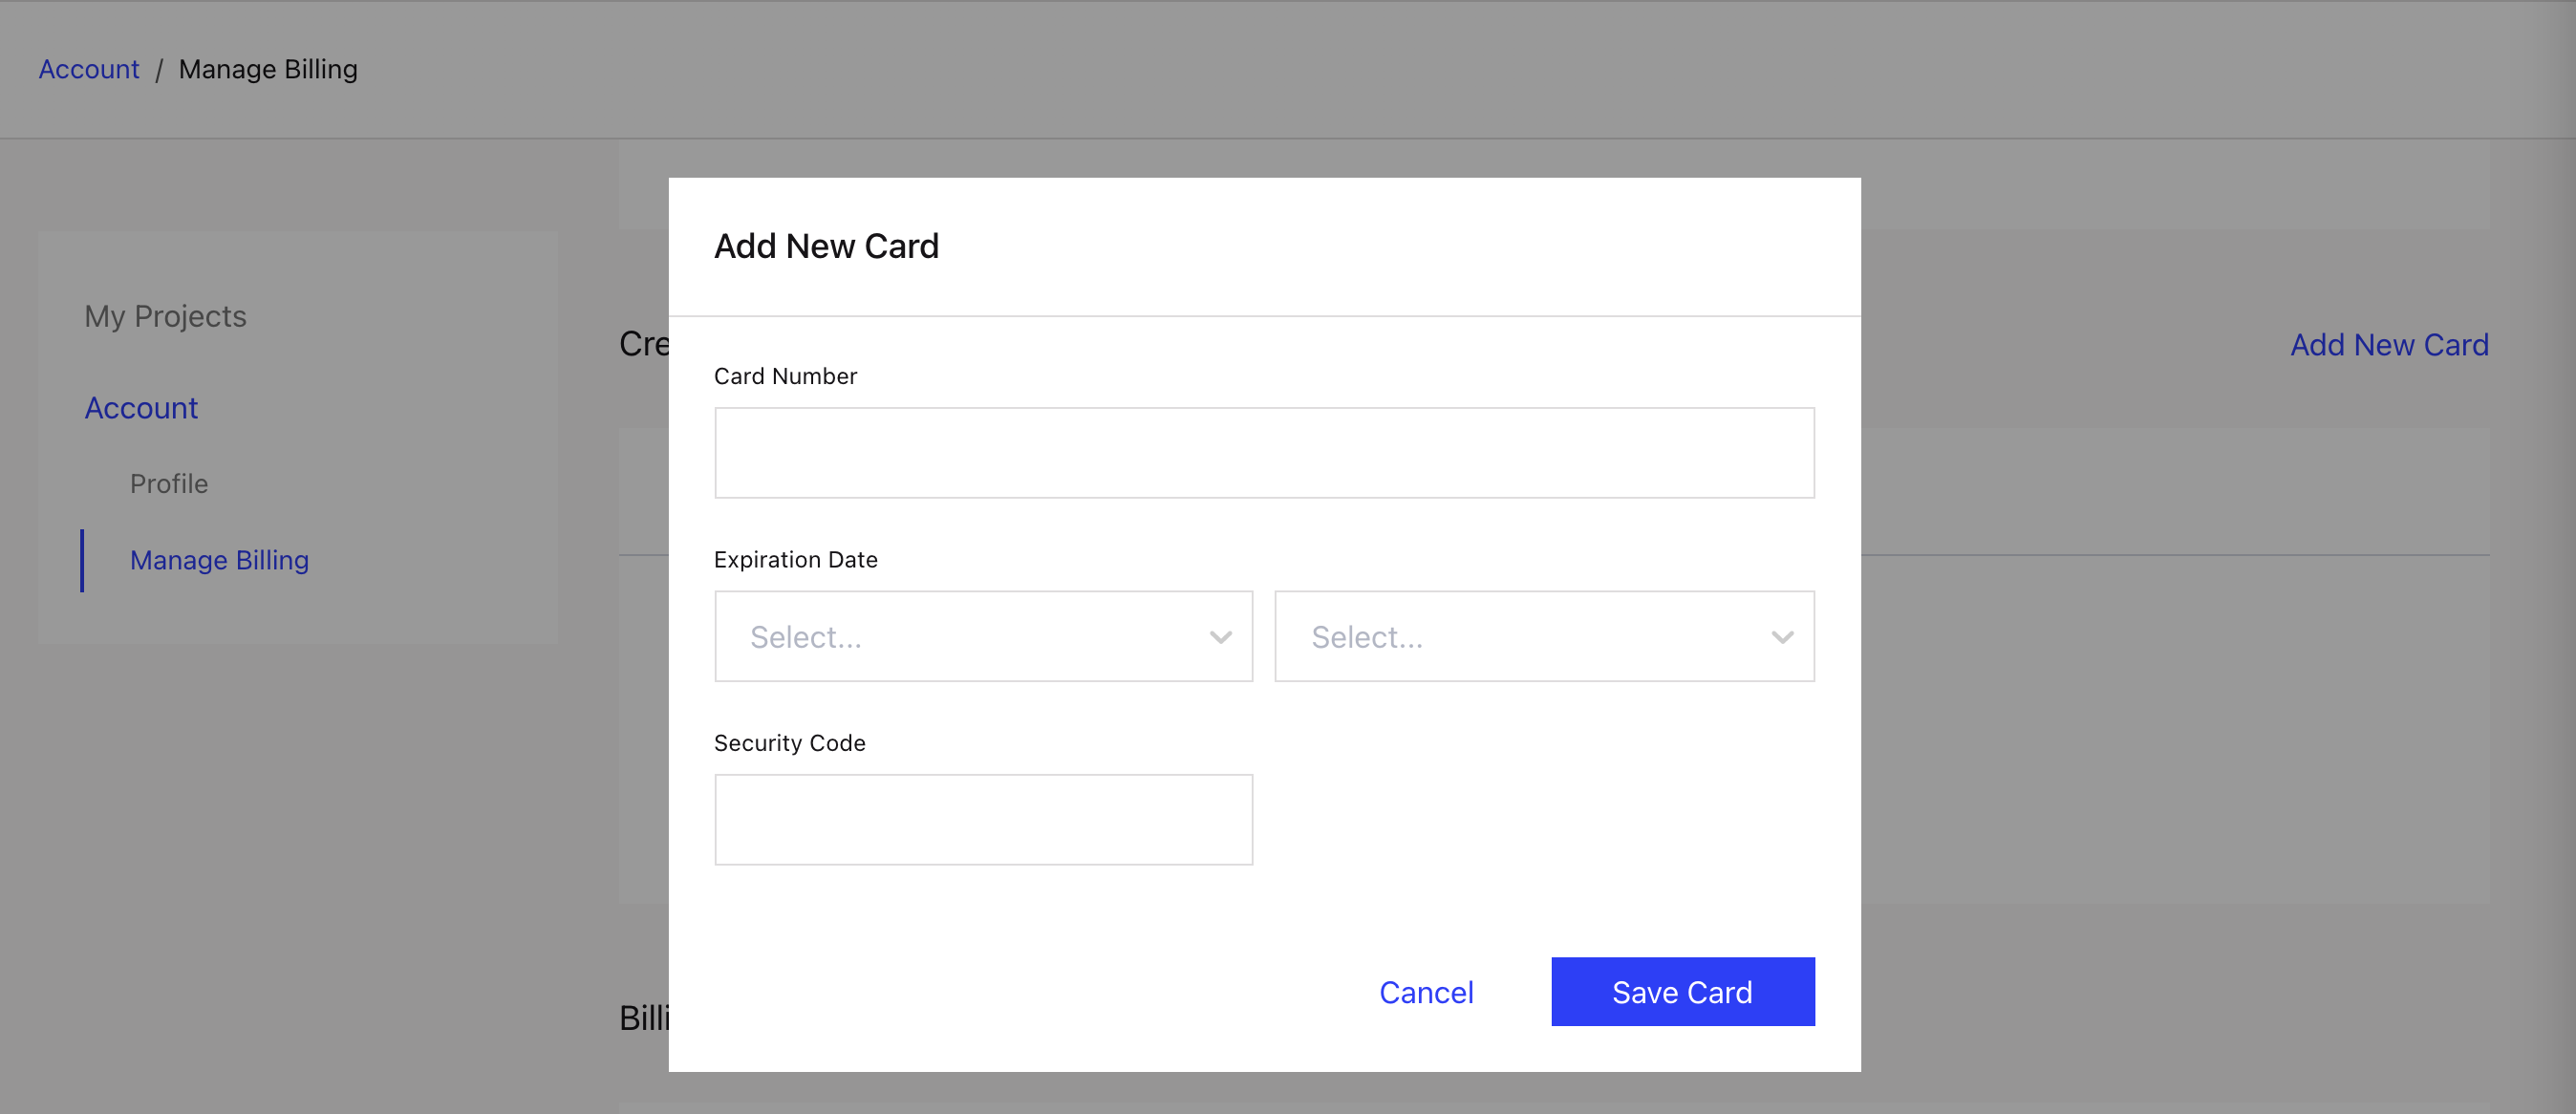This screenshot has height=1114, width=2576.
Task: Select Profile in the sidebar
Action: coord(169,484)
